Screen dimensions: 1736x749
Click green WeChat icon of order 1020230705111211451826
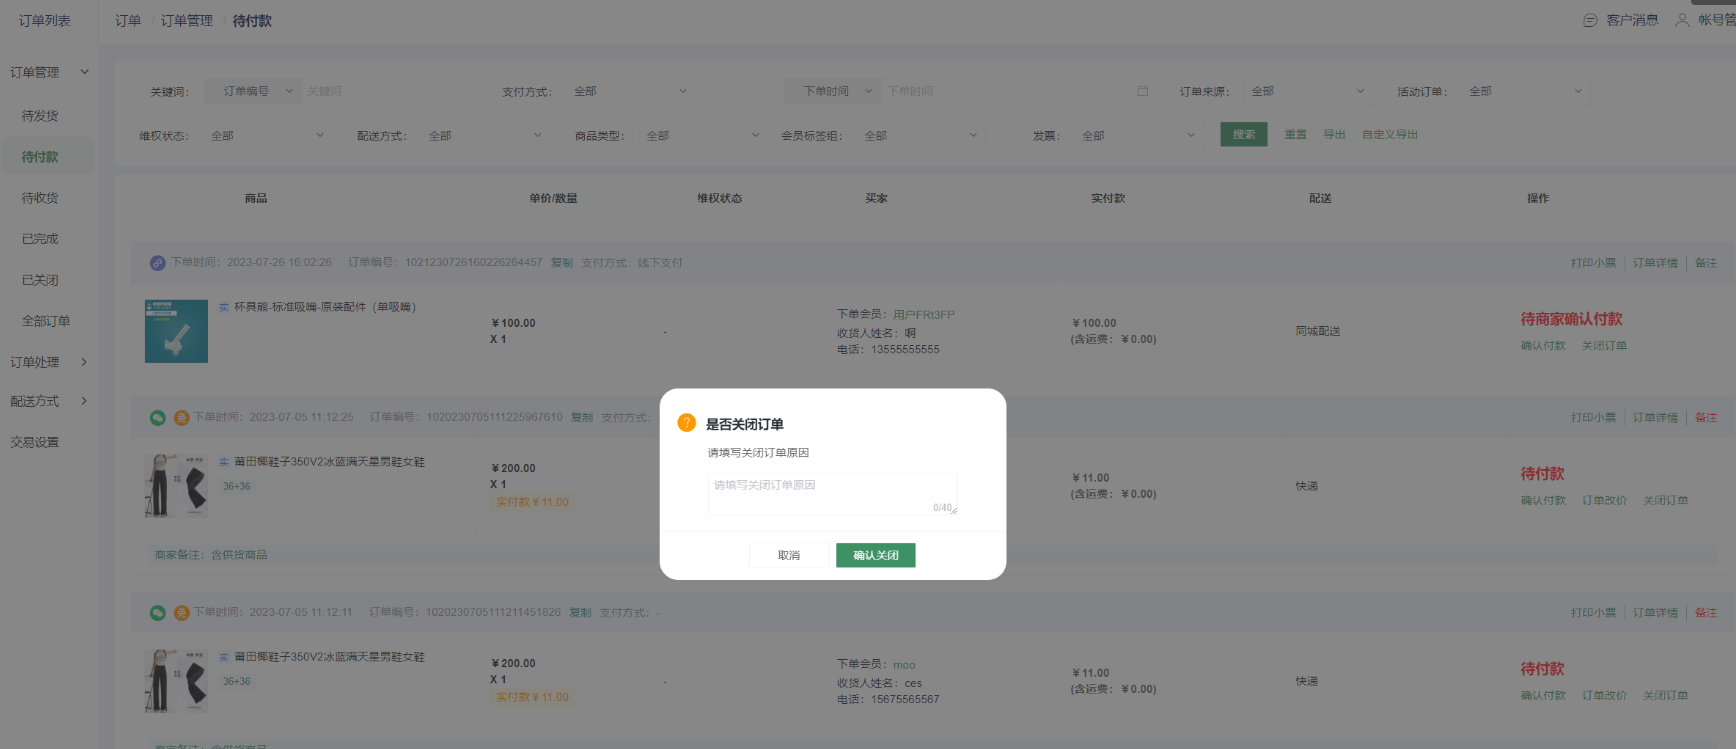click(x=157, y=613)
